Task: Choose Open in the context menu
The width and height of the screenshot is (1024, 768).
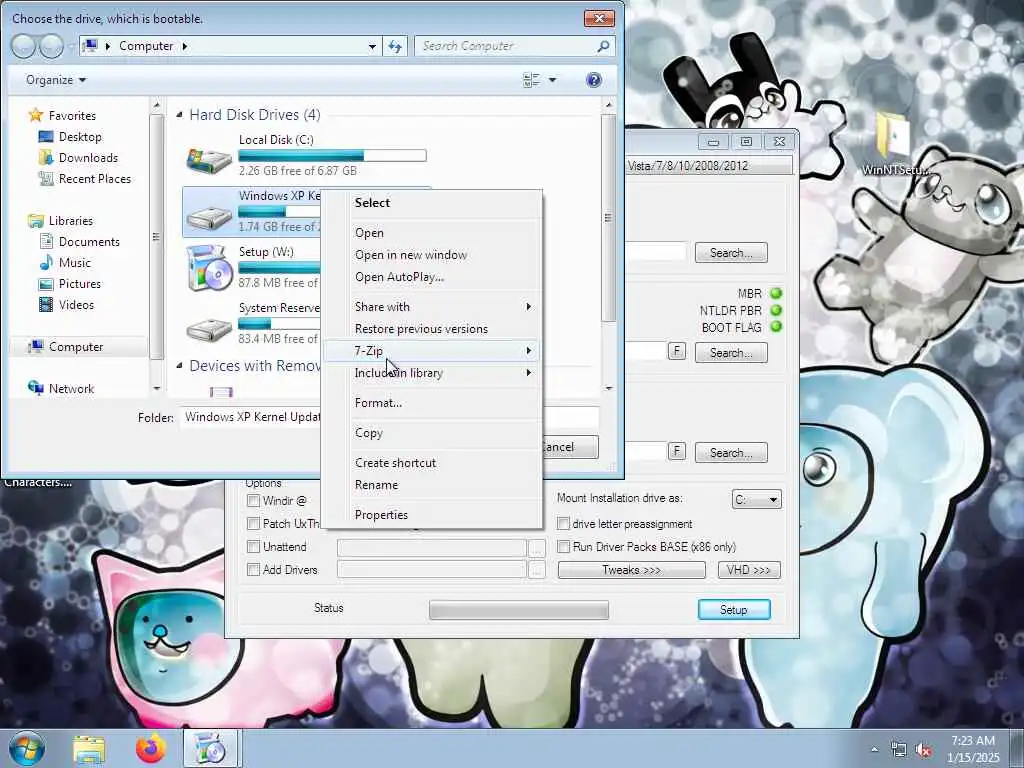Action: [x=431, y=233]
